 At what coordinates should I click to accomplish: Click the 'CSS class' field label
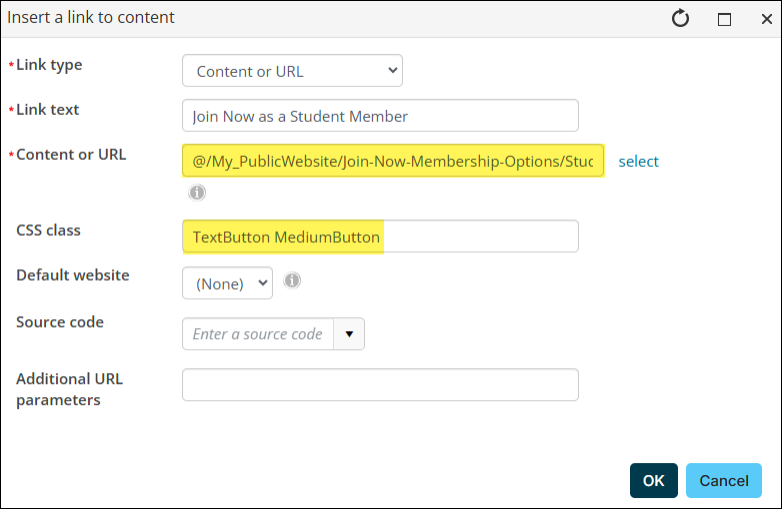coord(48,230)
